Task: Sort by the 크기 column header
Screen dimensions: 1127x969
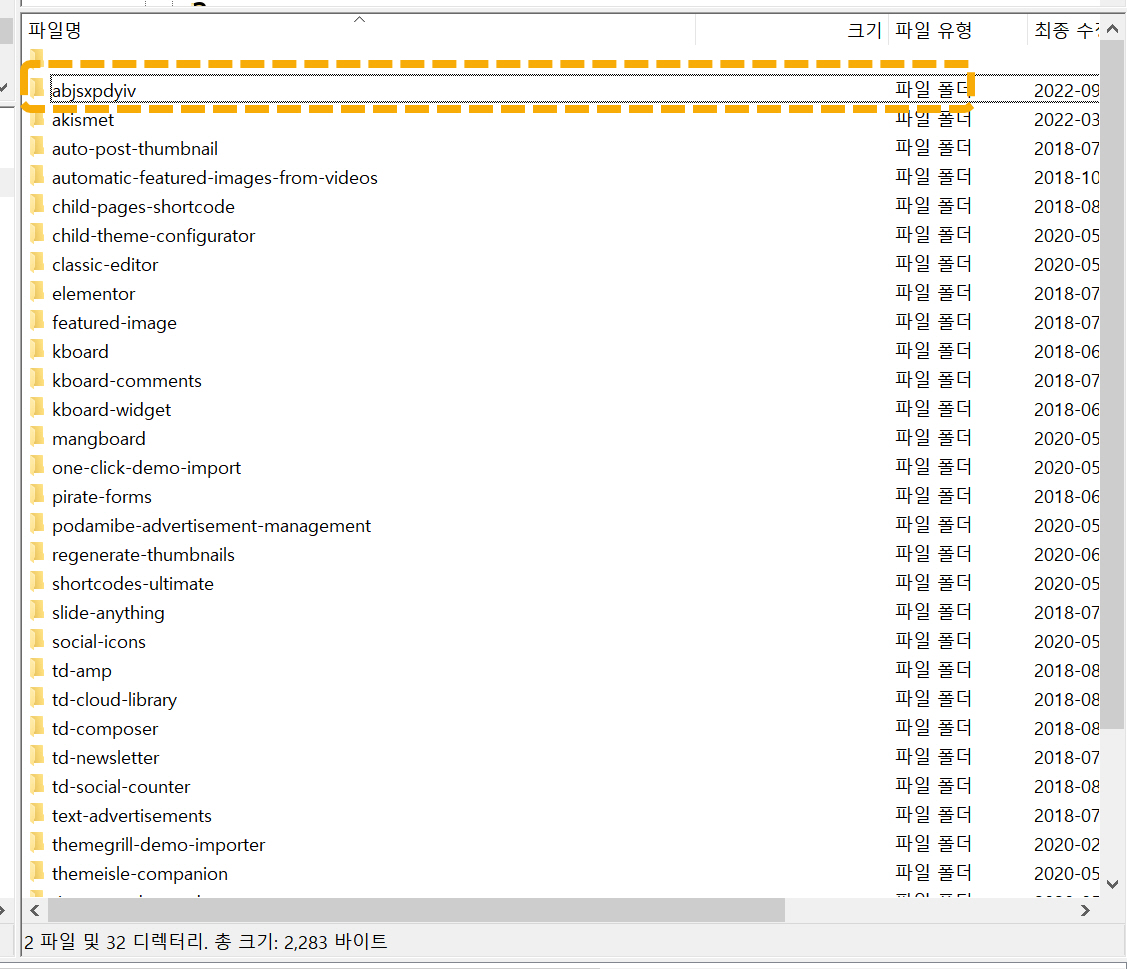Action: tap(791, 30)
